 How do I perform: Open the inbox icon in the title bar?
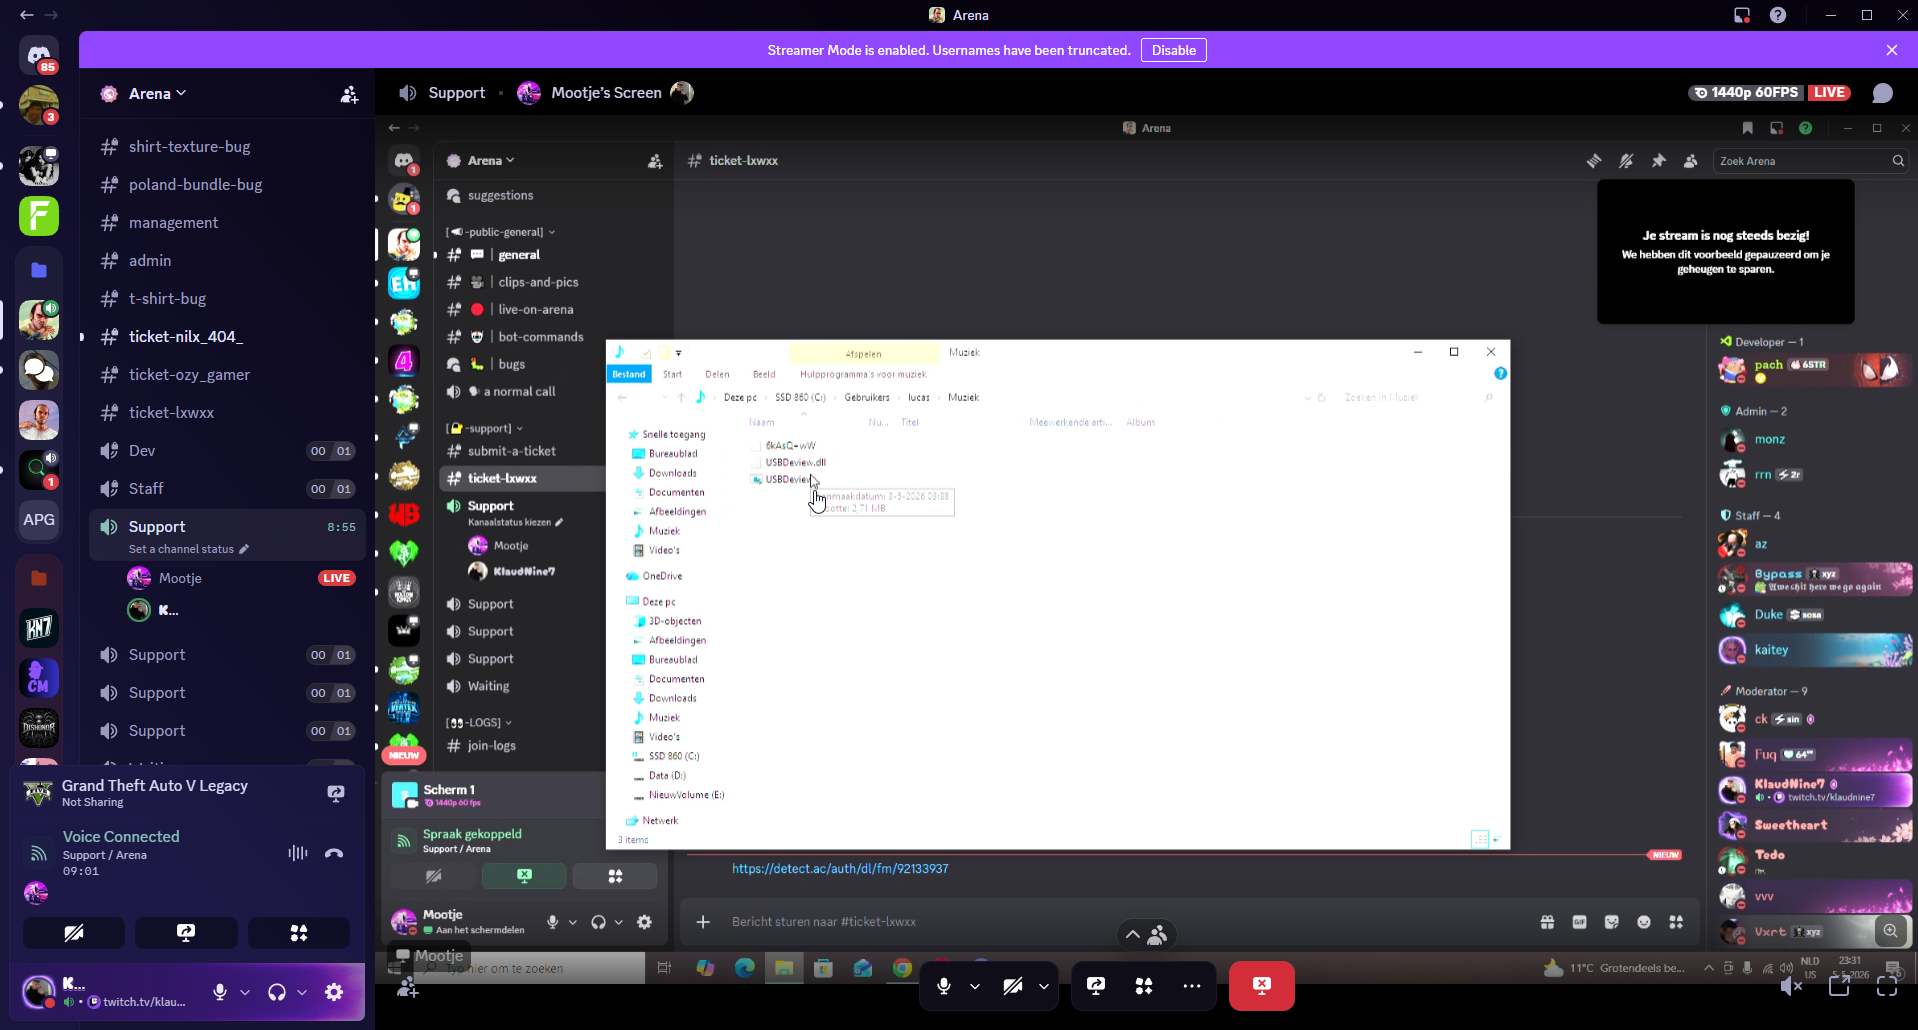(1742, 15)
